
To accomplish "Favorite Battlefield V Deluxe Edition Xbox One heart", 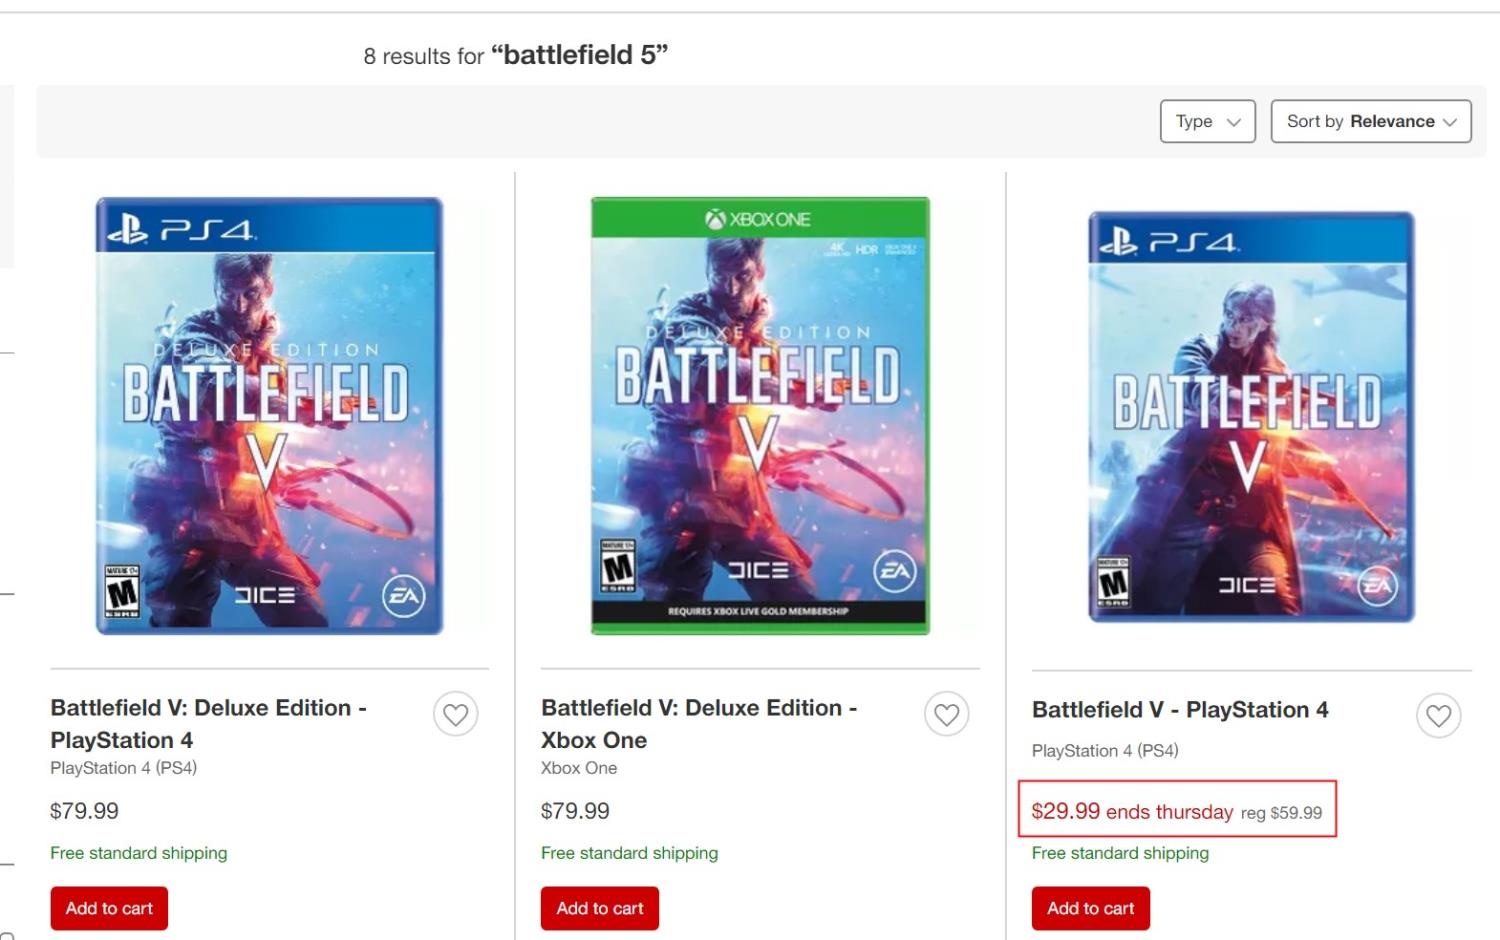I will pyautogui.click(x=946, y=715).
